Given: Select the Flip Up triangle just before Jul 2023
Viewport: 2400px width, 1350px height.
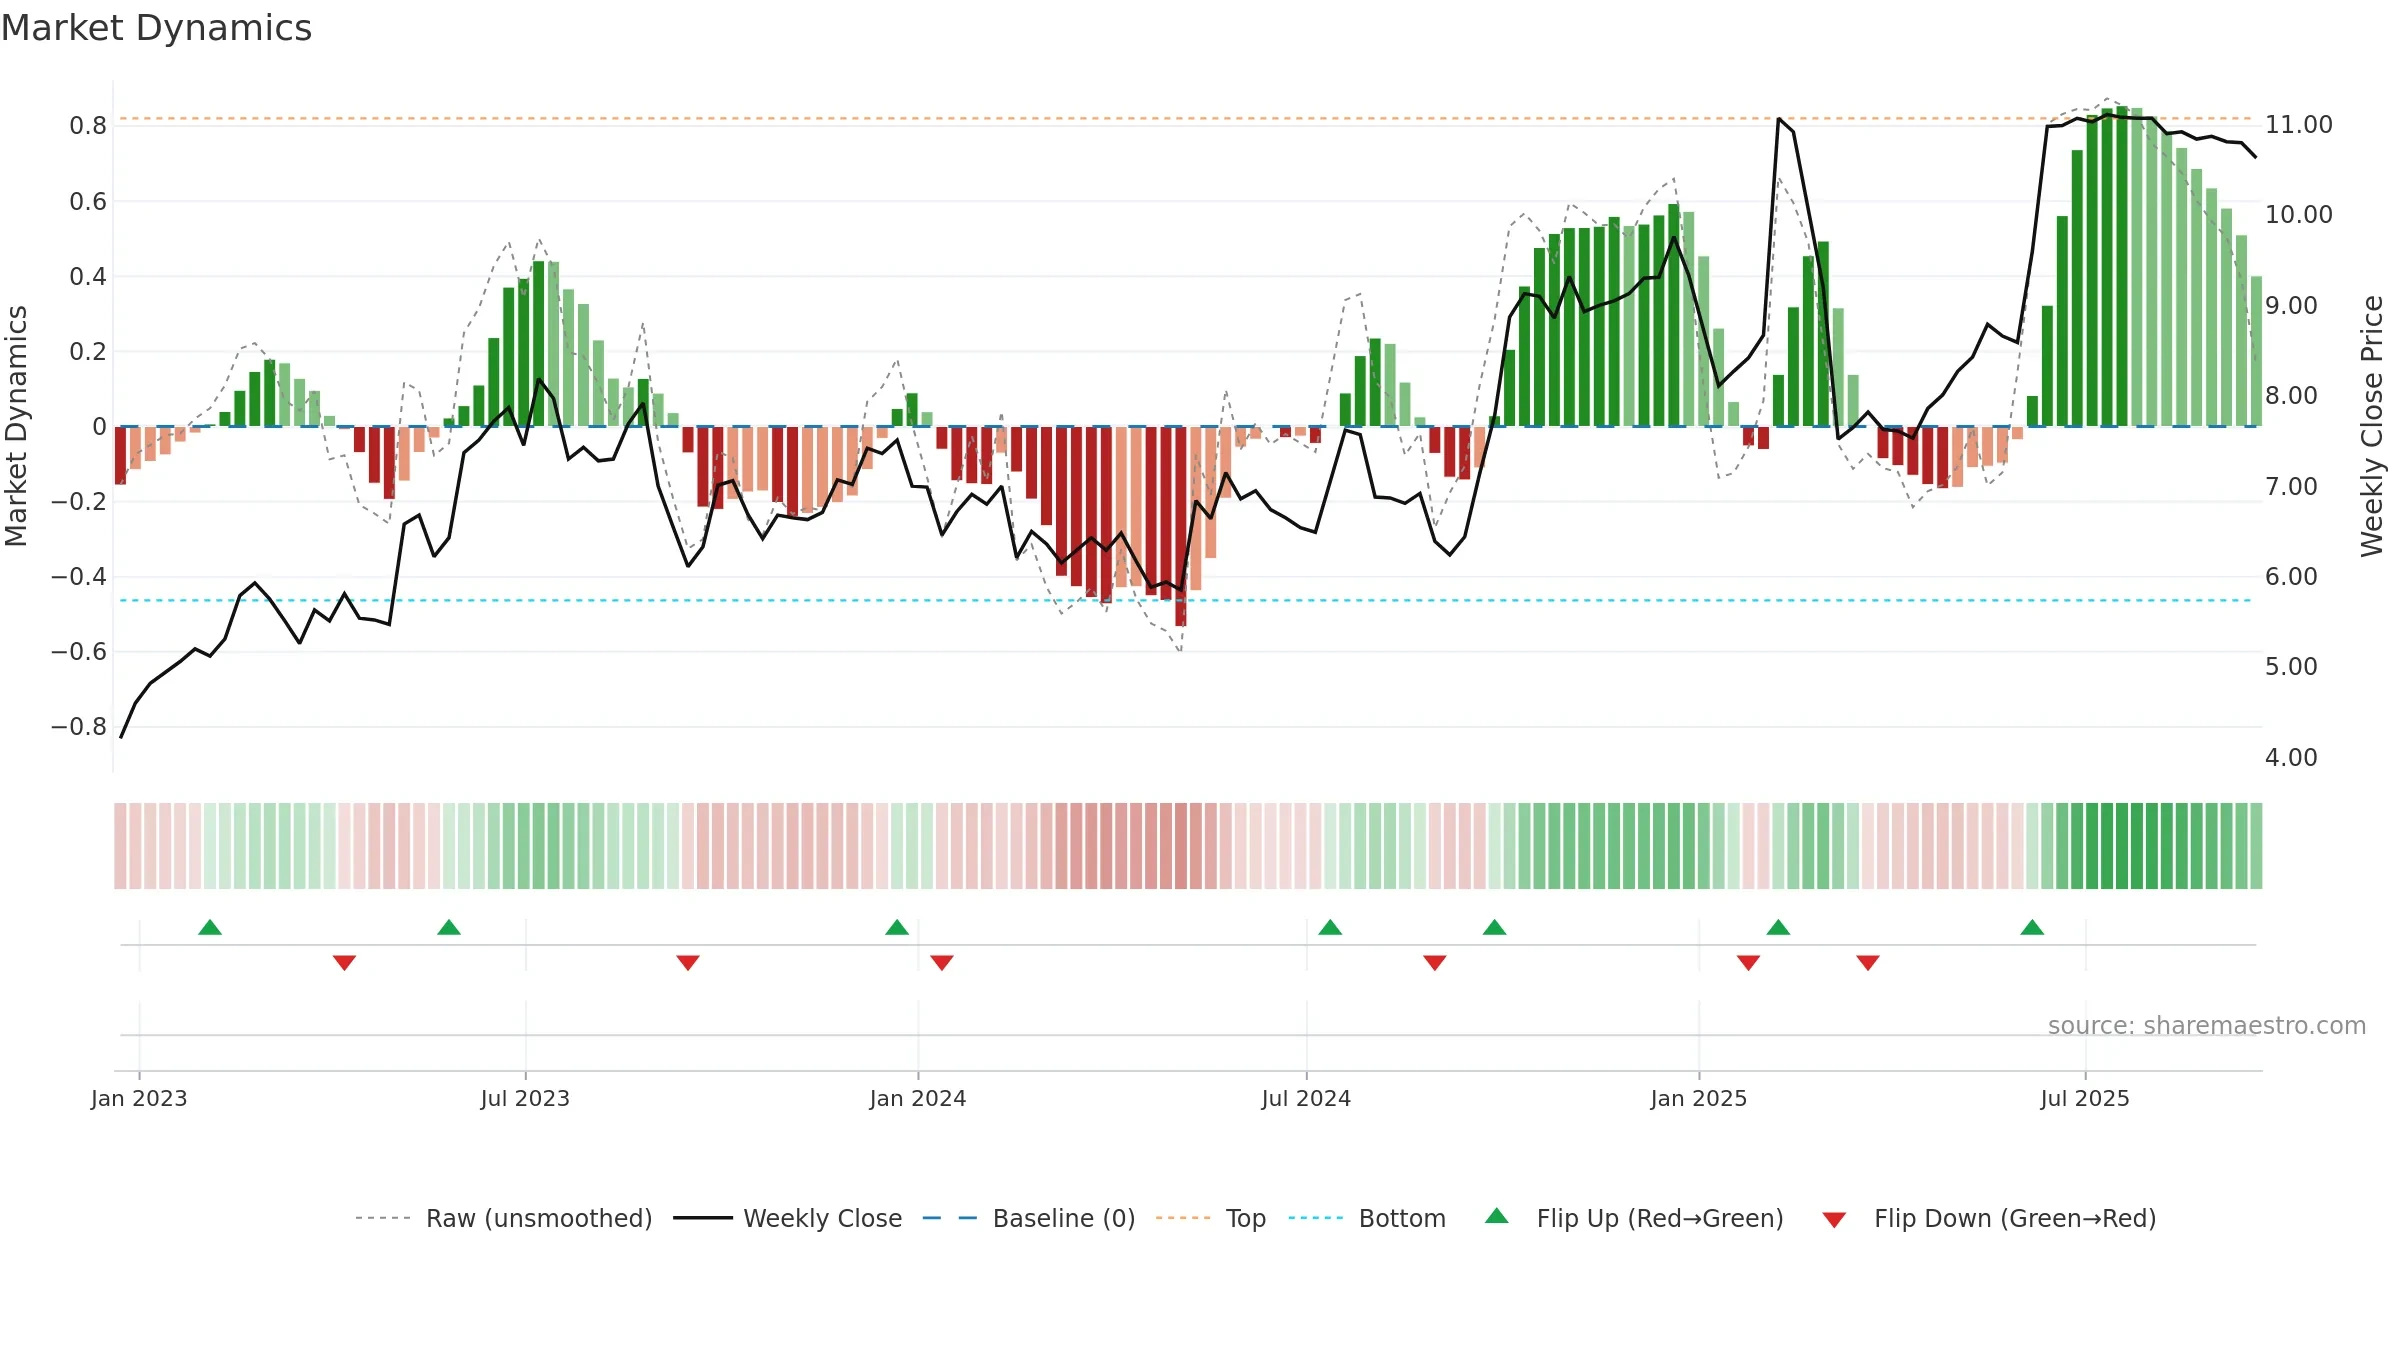Looking at the screenshot, I should 449,927.
